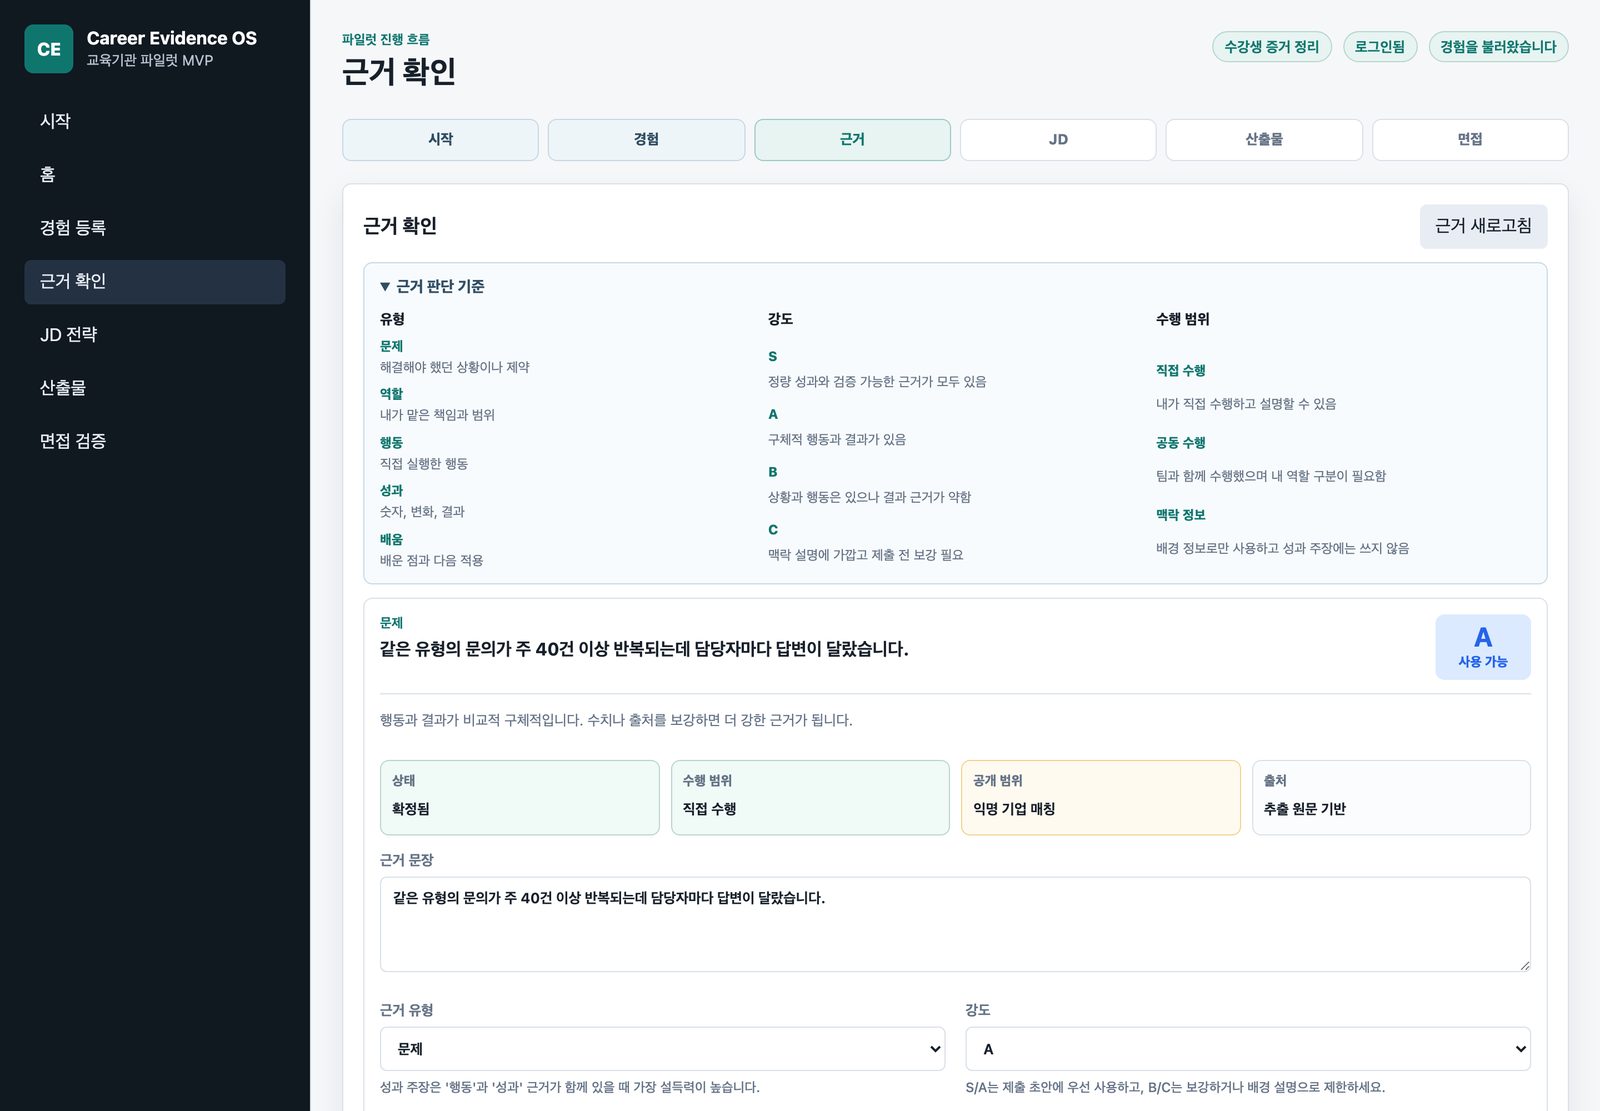This screenshot has width=1600, height=1111.
Task: Click the Career Evidence OS title
Action: point(171,38)
